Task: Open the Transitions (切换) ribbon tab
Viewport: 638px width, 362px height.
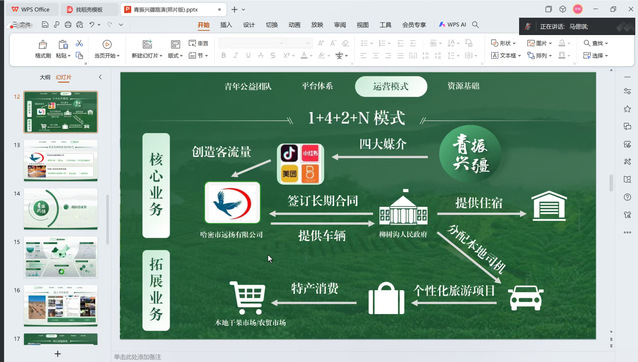Action: tap(271, 25)
